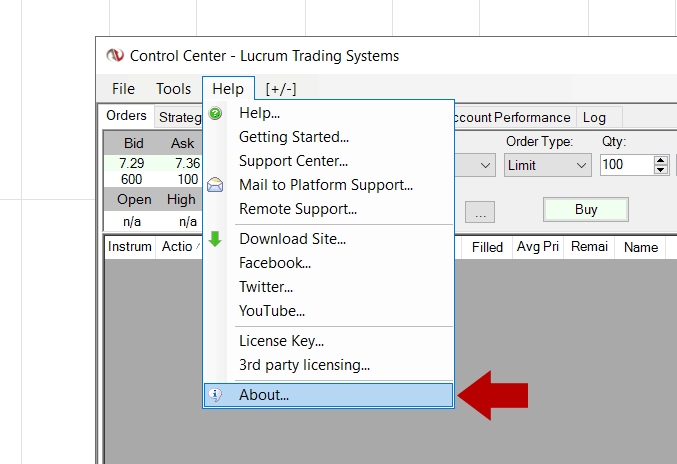Click the Qty field showing 100

(x=627, y=165)
